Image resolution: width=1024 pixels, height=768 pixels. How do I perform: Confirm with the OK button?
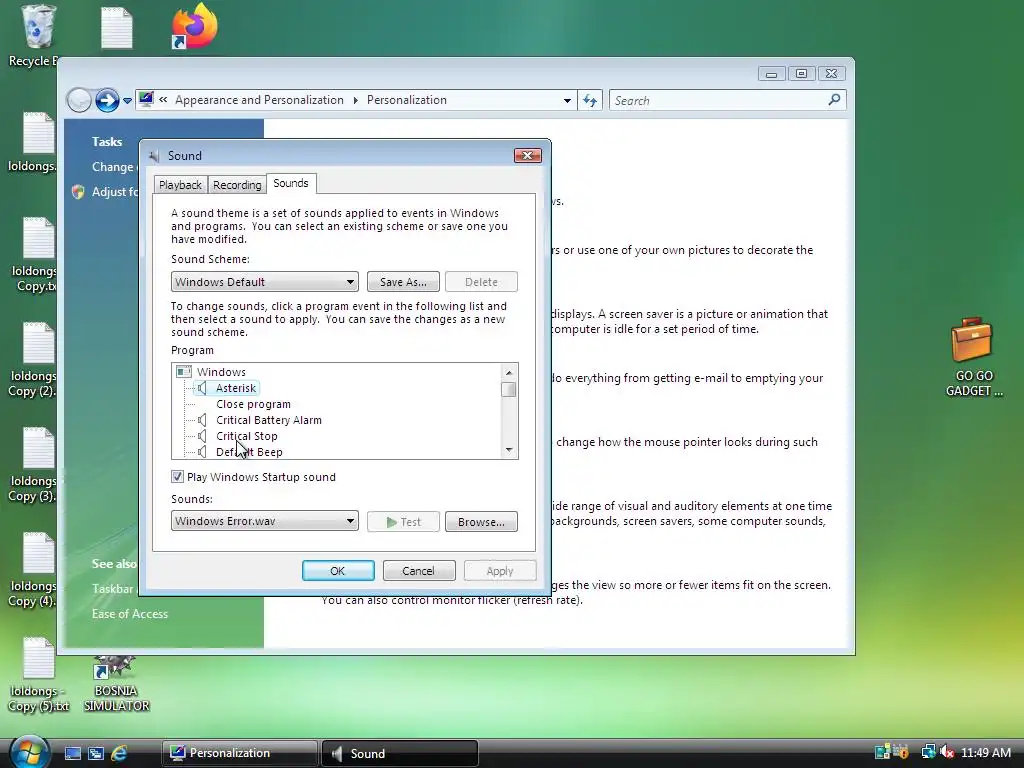(x=338, y=571)
